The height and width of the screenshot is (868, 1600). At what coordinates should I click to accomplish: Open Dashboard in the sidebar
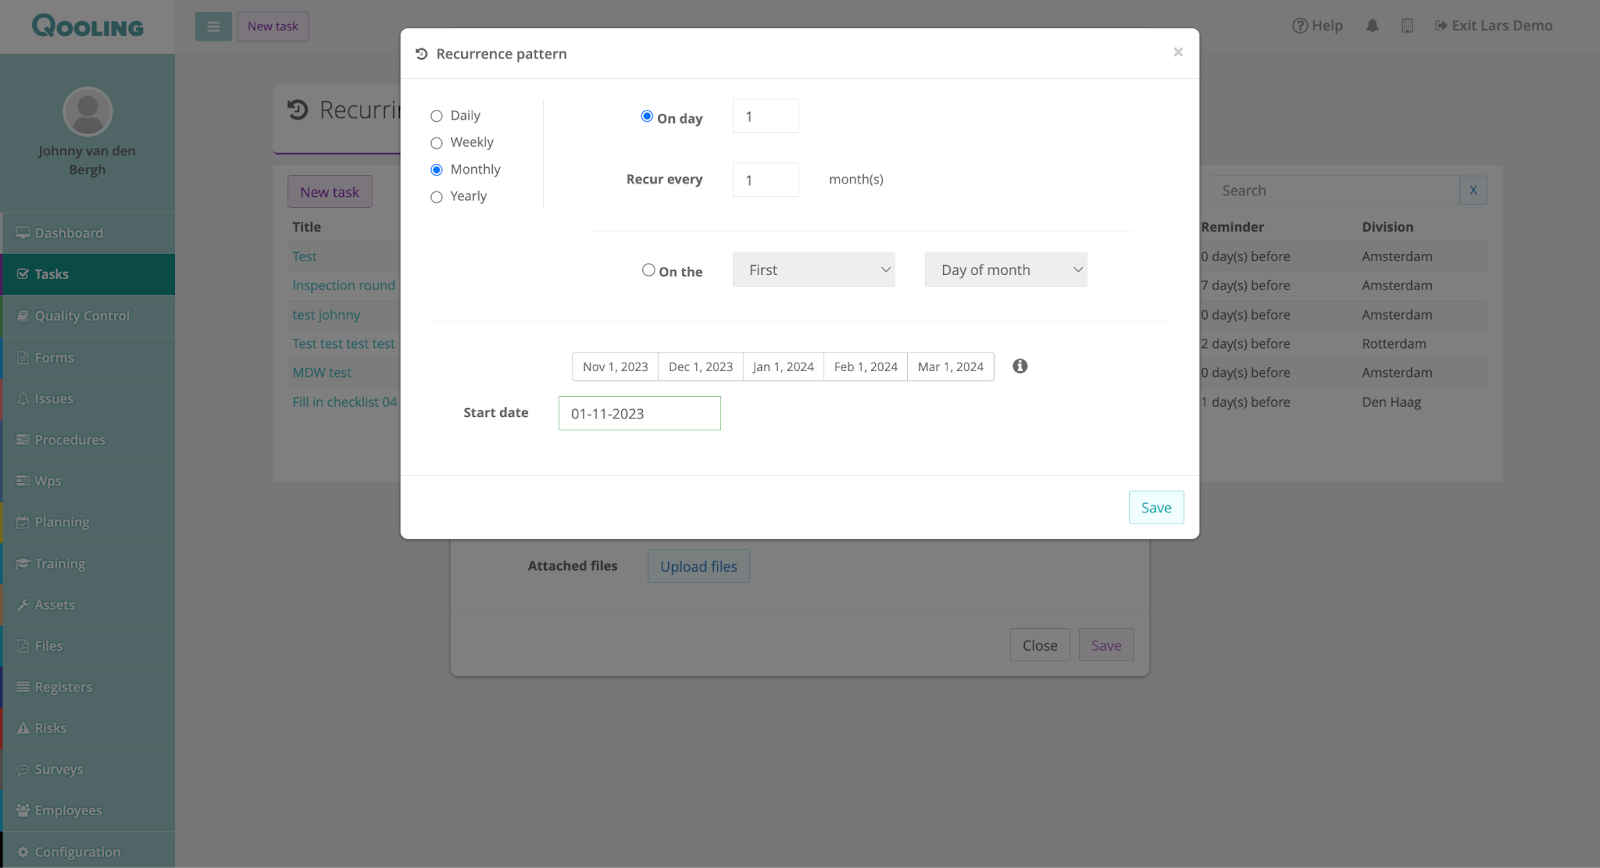click(x=88, y=233)
